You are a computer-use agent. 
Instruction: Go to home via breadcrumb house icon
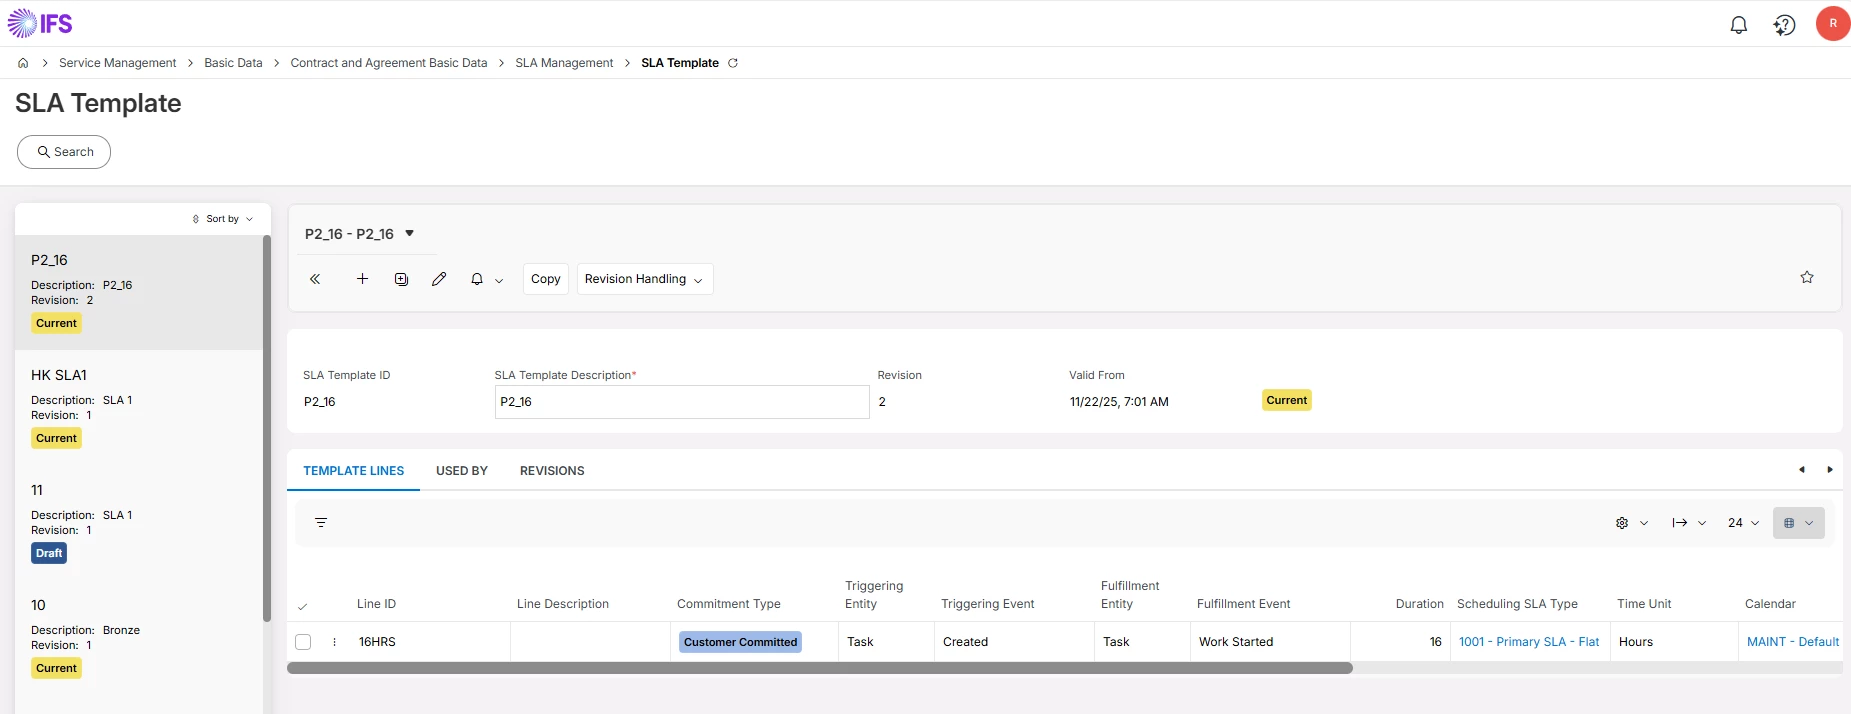point(23,63)
